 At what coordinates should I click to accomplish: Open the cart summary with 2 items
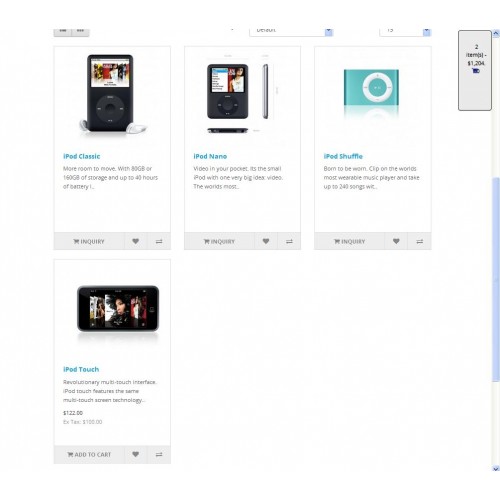coord(475,70)
